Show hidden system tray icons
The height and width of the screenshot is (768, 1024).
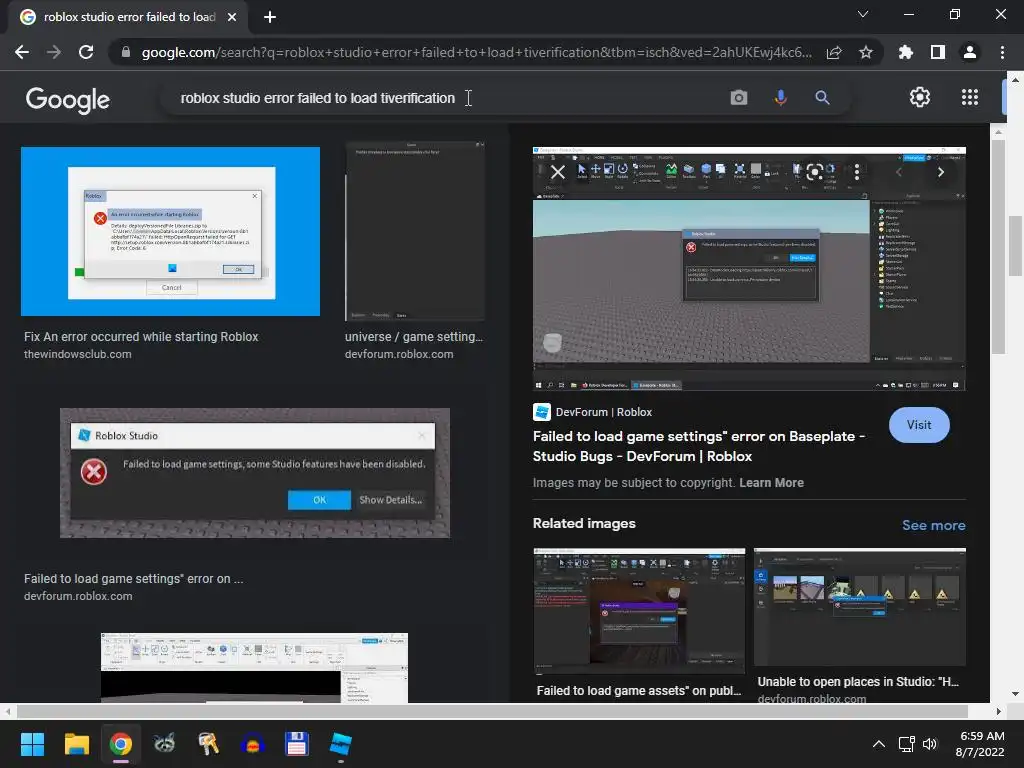[879, 744]
